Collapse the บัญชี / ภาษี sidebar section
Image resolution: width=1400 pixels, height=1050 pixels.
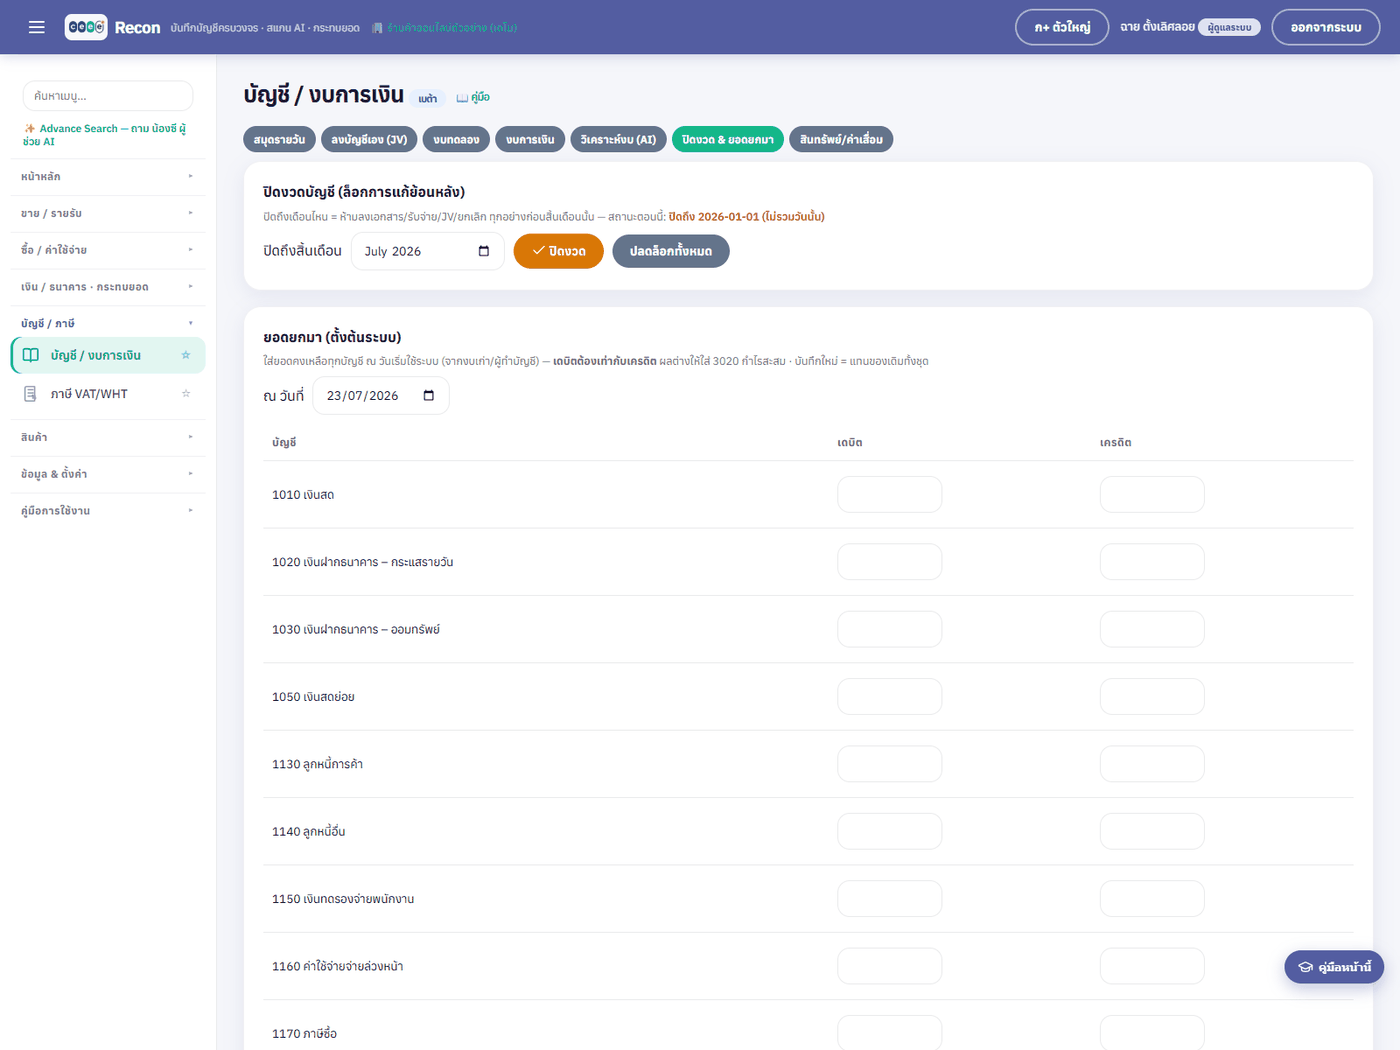107,323
